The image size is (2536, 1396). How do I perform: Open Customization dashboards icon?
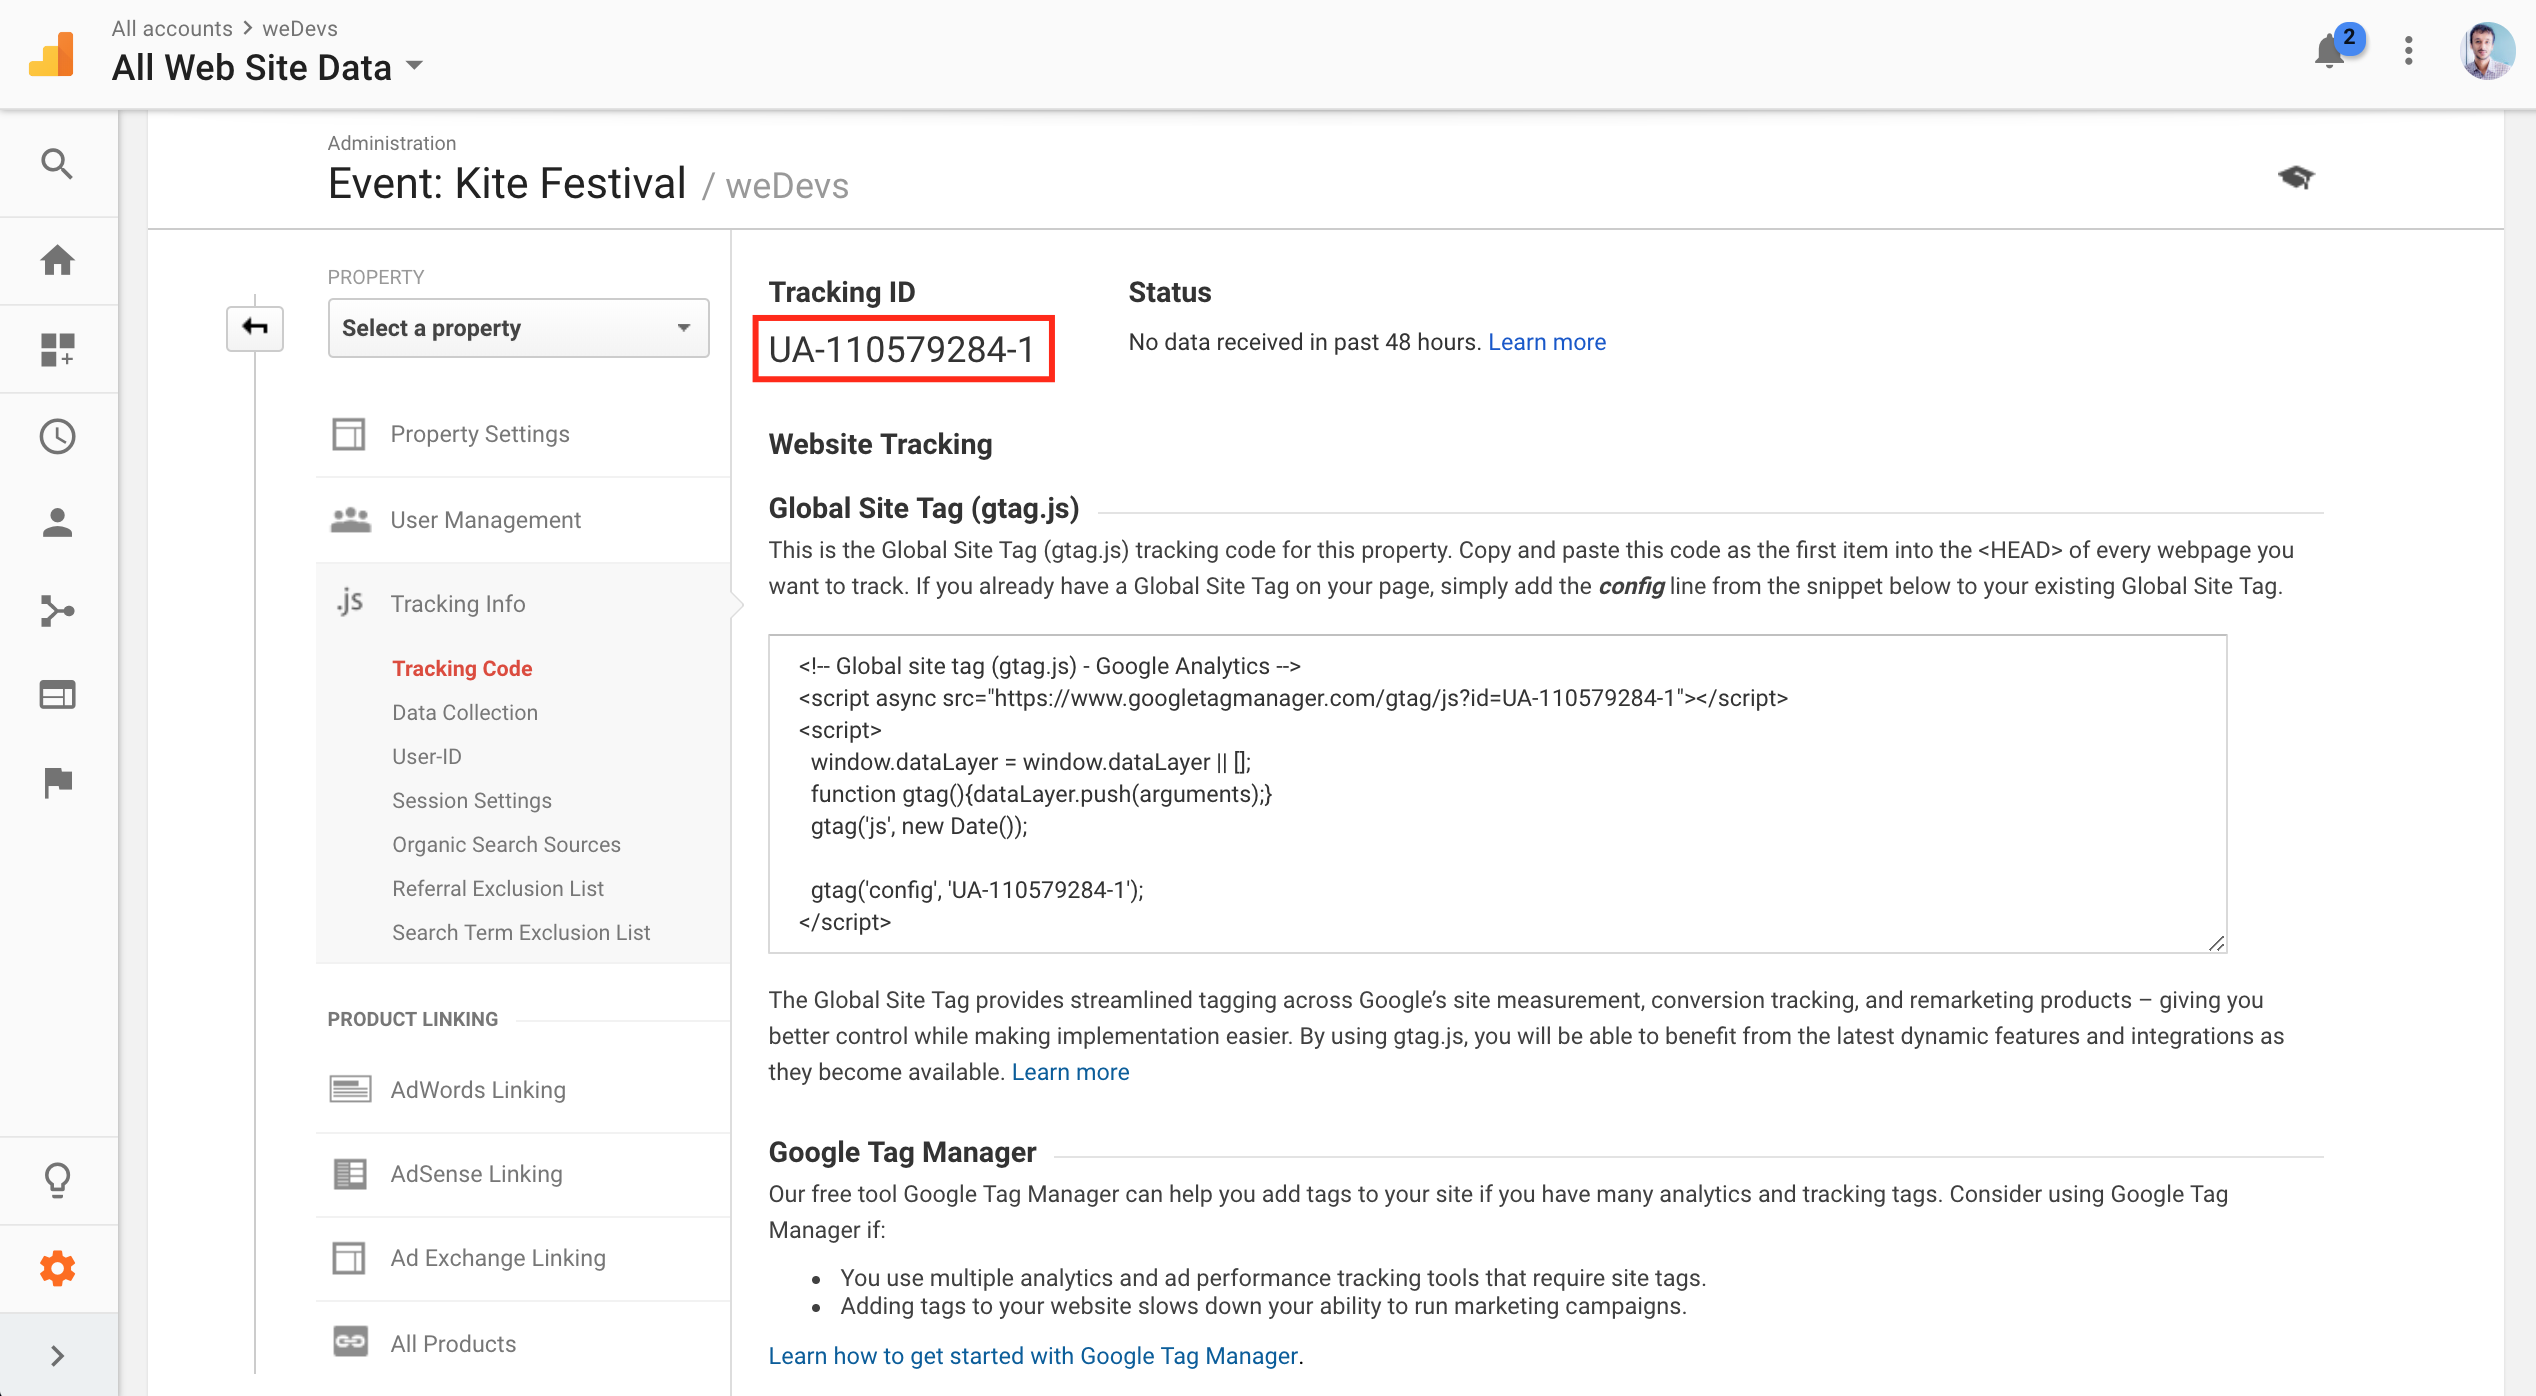pyautogui.click(x=57, y=349)
